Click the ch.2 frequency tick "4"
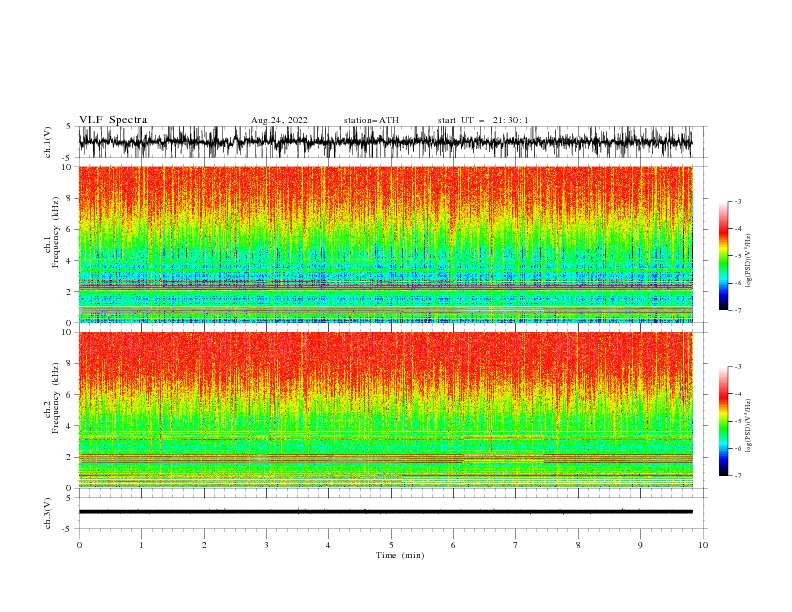The height and width of the screenshot is (612, 792). [69, 426]
